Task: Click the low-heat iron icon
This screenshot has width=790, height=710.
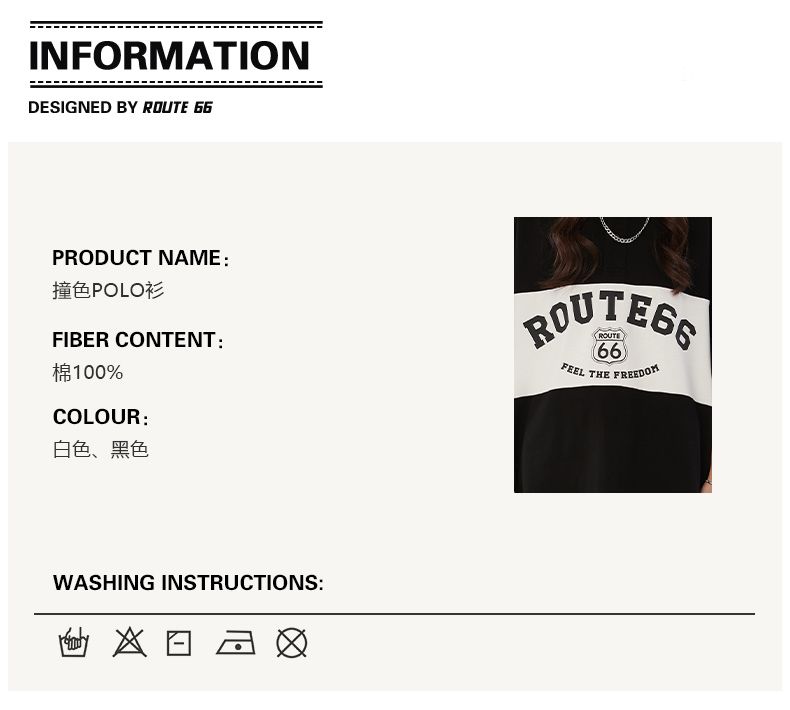Action: click(235, 643)
